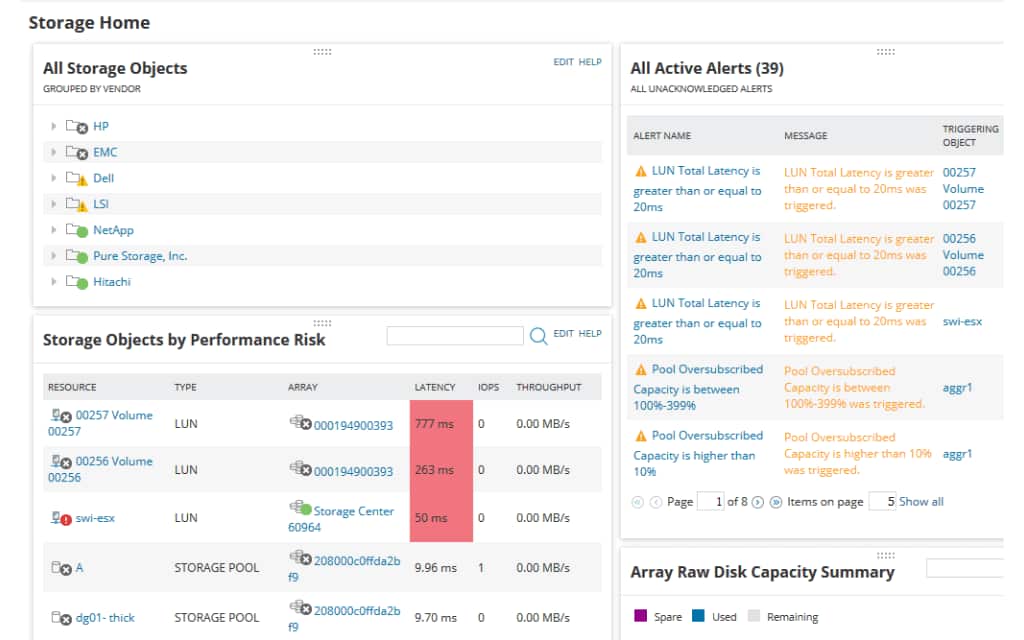Click the healthy status icon beside NetApp vendor
Viewport: 1024px width, 640px height.
pos(84,230)
